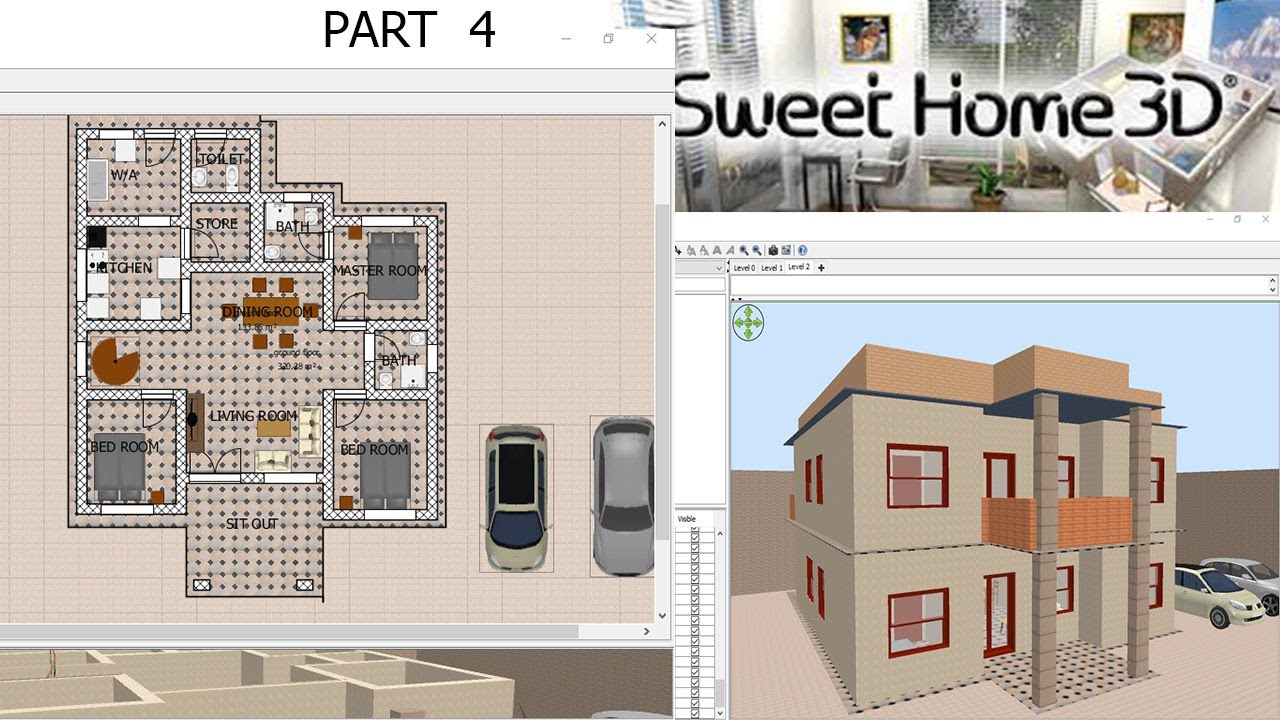
Task: Switch to the Level 1 tab
Action: coord(772,268)
